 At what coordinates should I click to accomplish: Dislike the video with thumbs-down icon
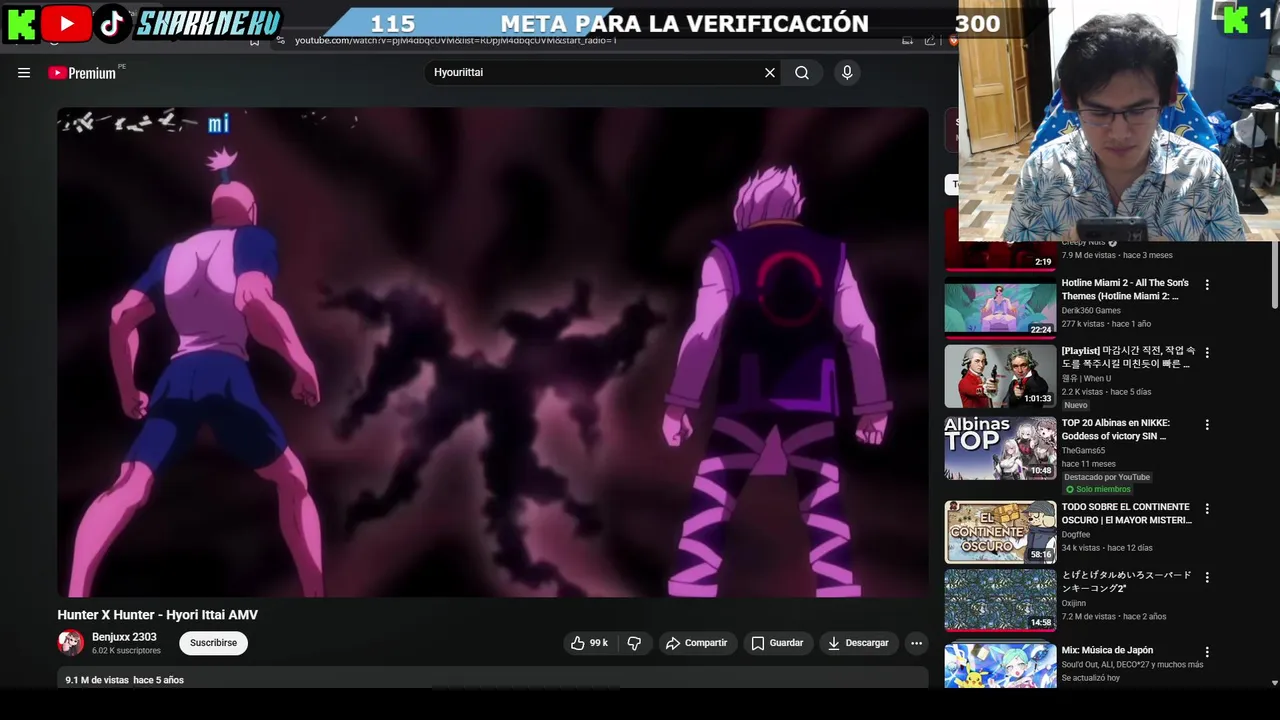coord(634,643)
